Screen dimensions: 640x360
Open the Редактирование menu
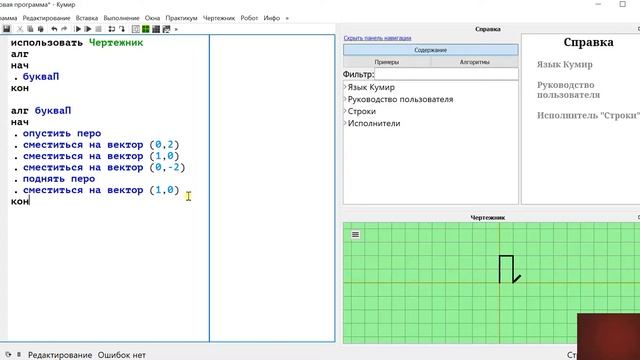pos(46,18)
